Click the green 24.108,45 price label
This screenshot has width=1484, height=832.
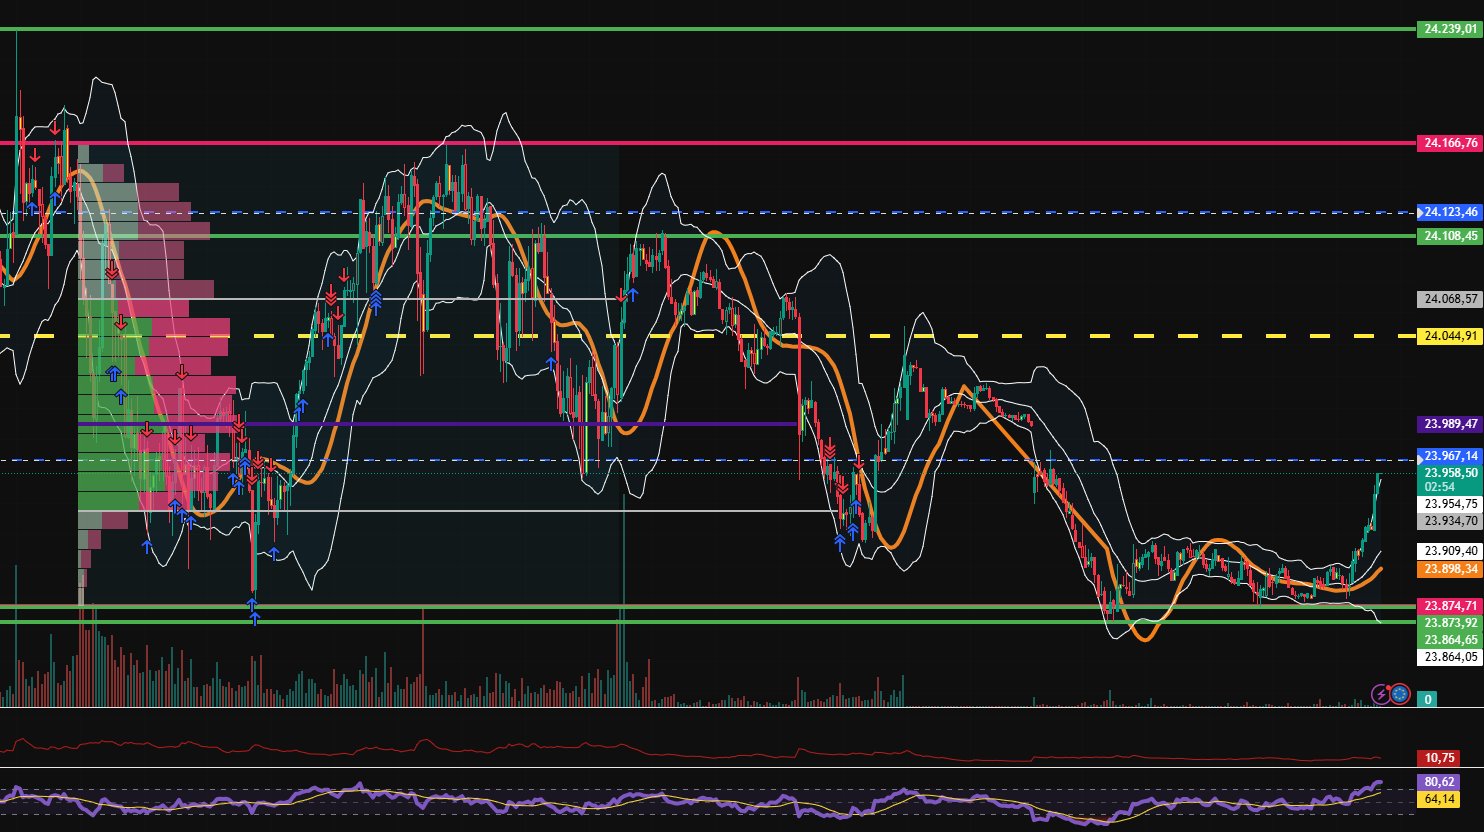click(x=1449, y=236)
